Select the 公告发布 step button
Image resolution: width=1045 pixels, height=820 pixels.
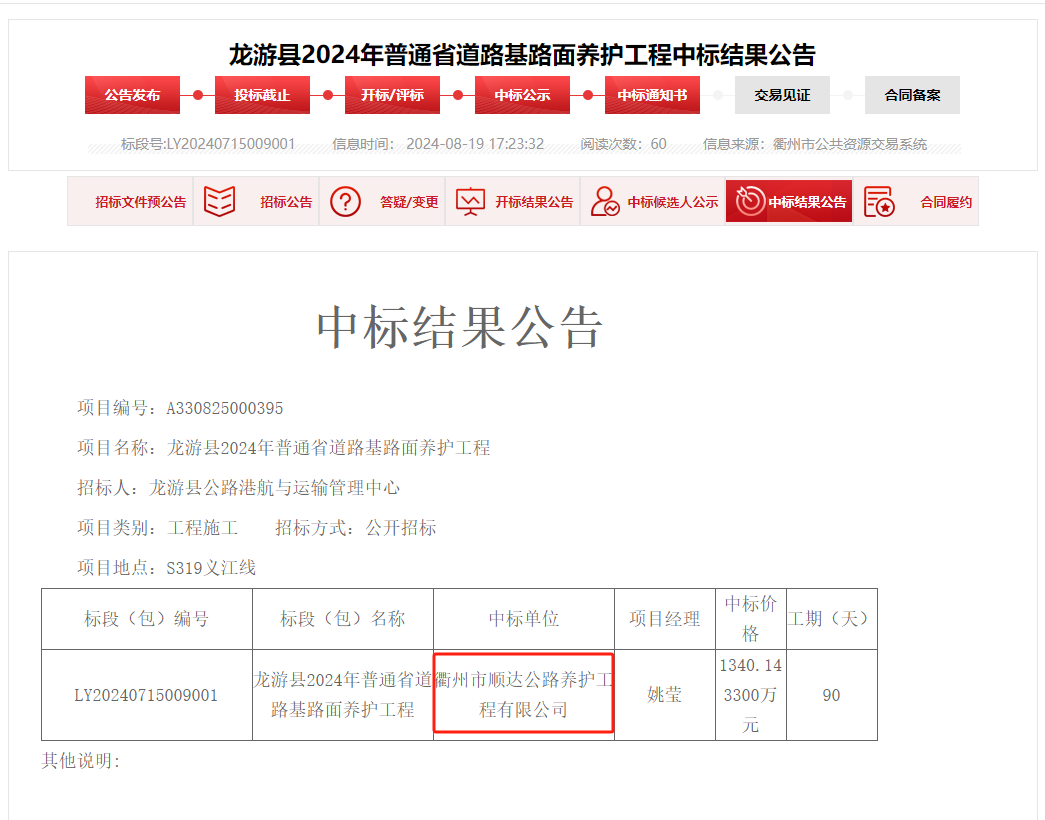click(x=132, y=95)
